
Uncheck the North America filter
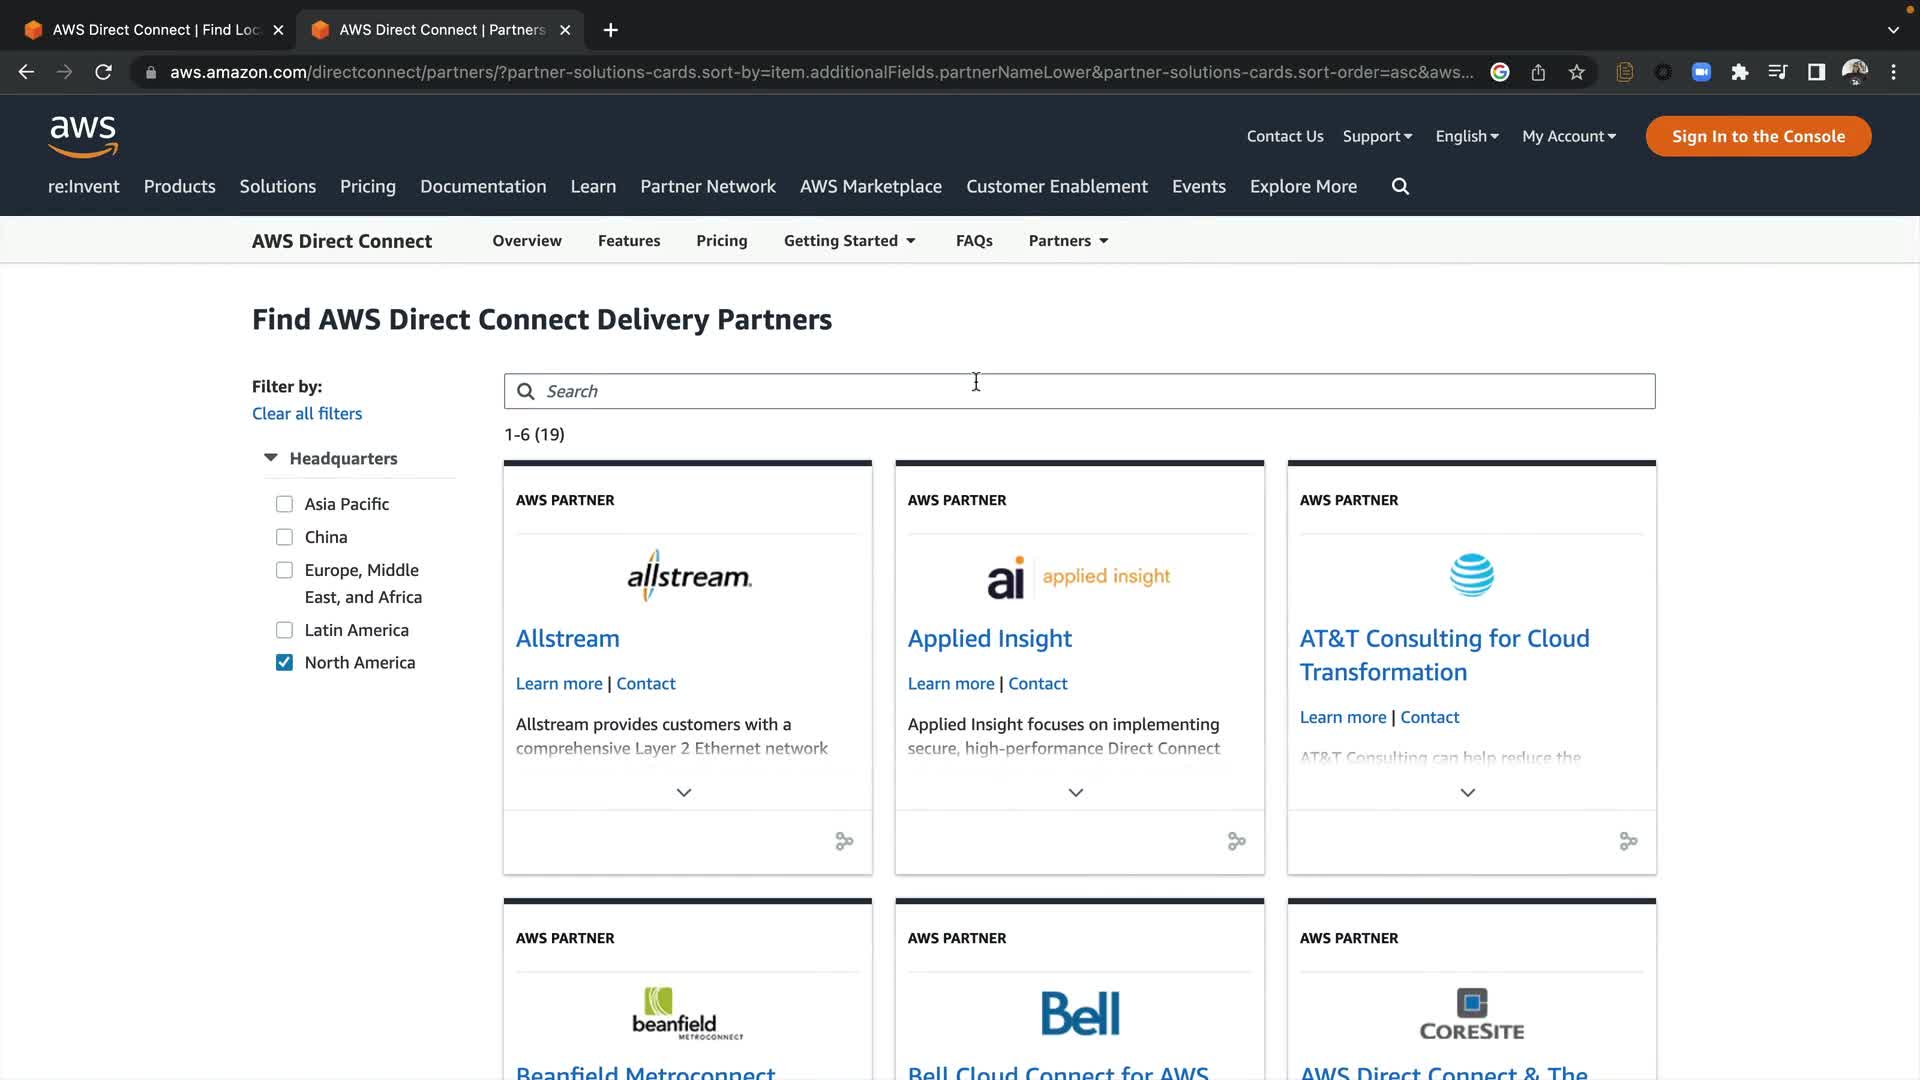click(285, 663)
